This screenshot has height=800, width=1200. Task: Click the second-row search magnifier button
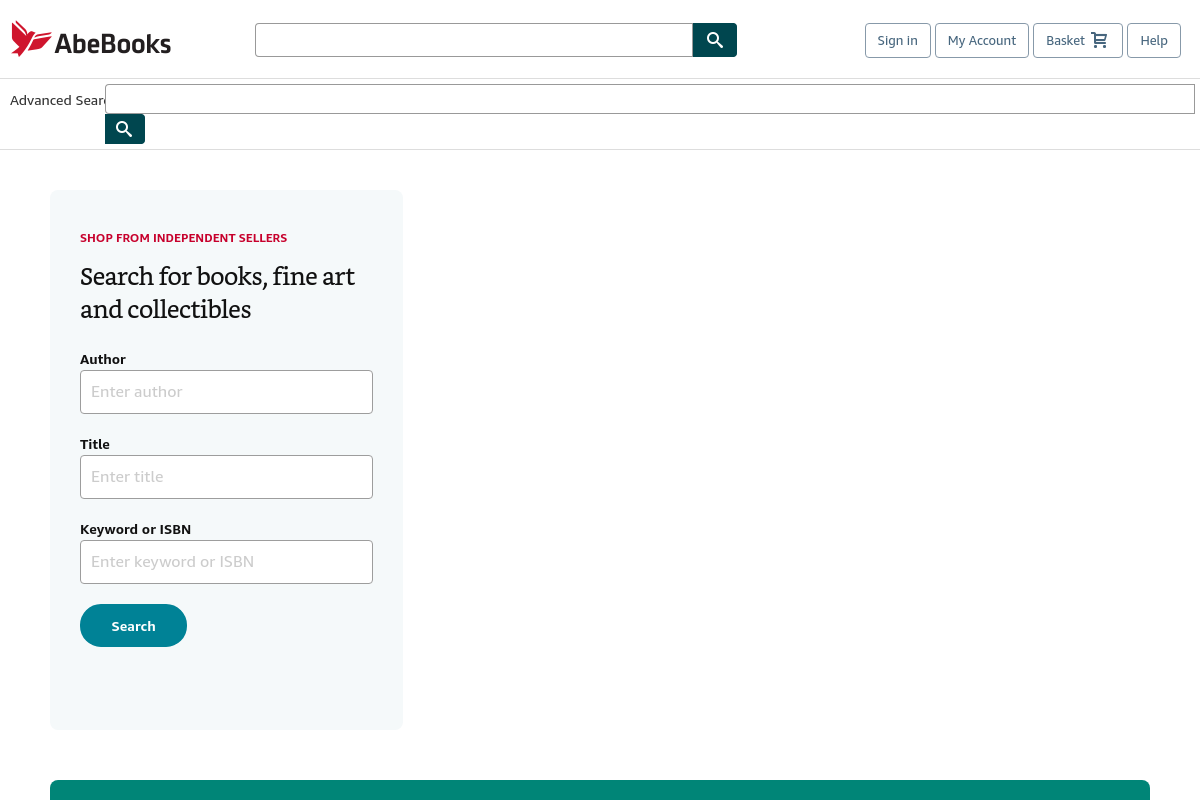pos(125,129)
